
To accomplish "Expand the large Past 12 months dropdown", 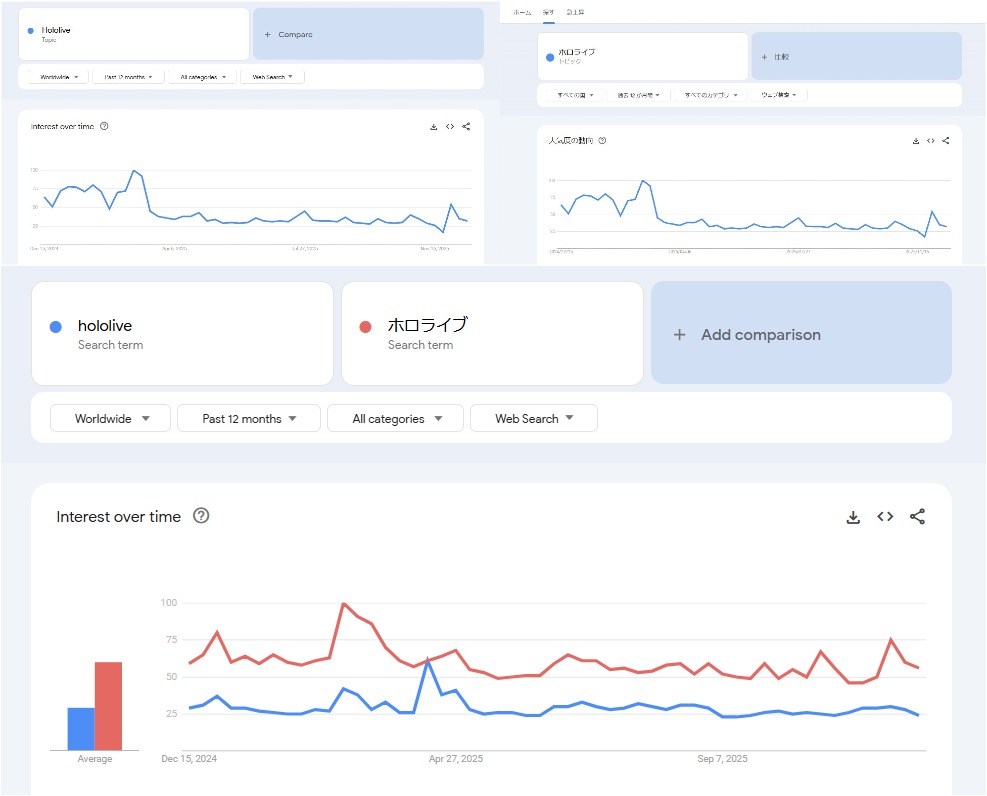I will click(x=249, y=418).
